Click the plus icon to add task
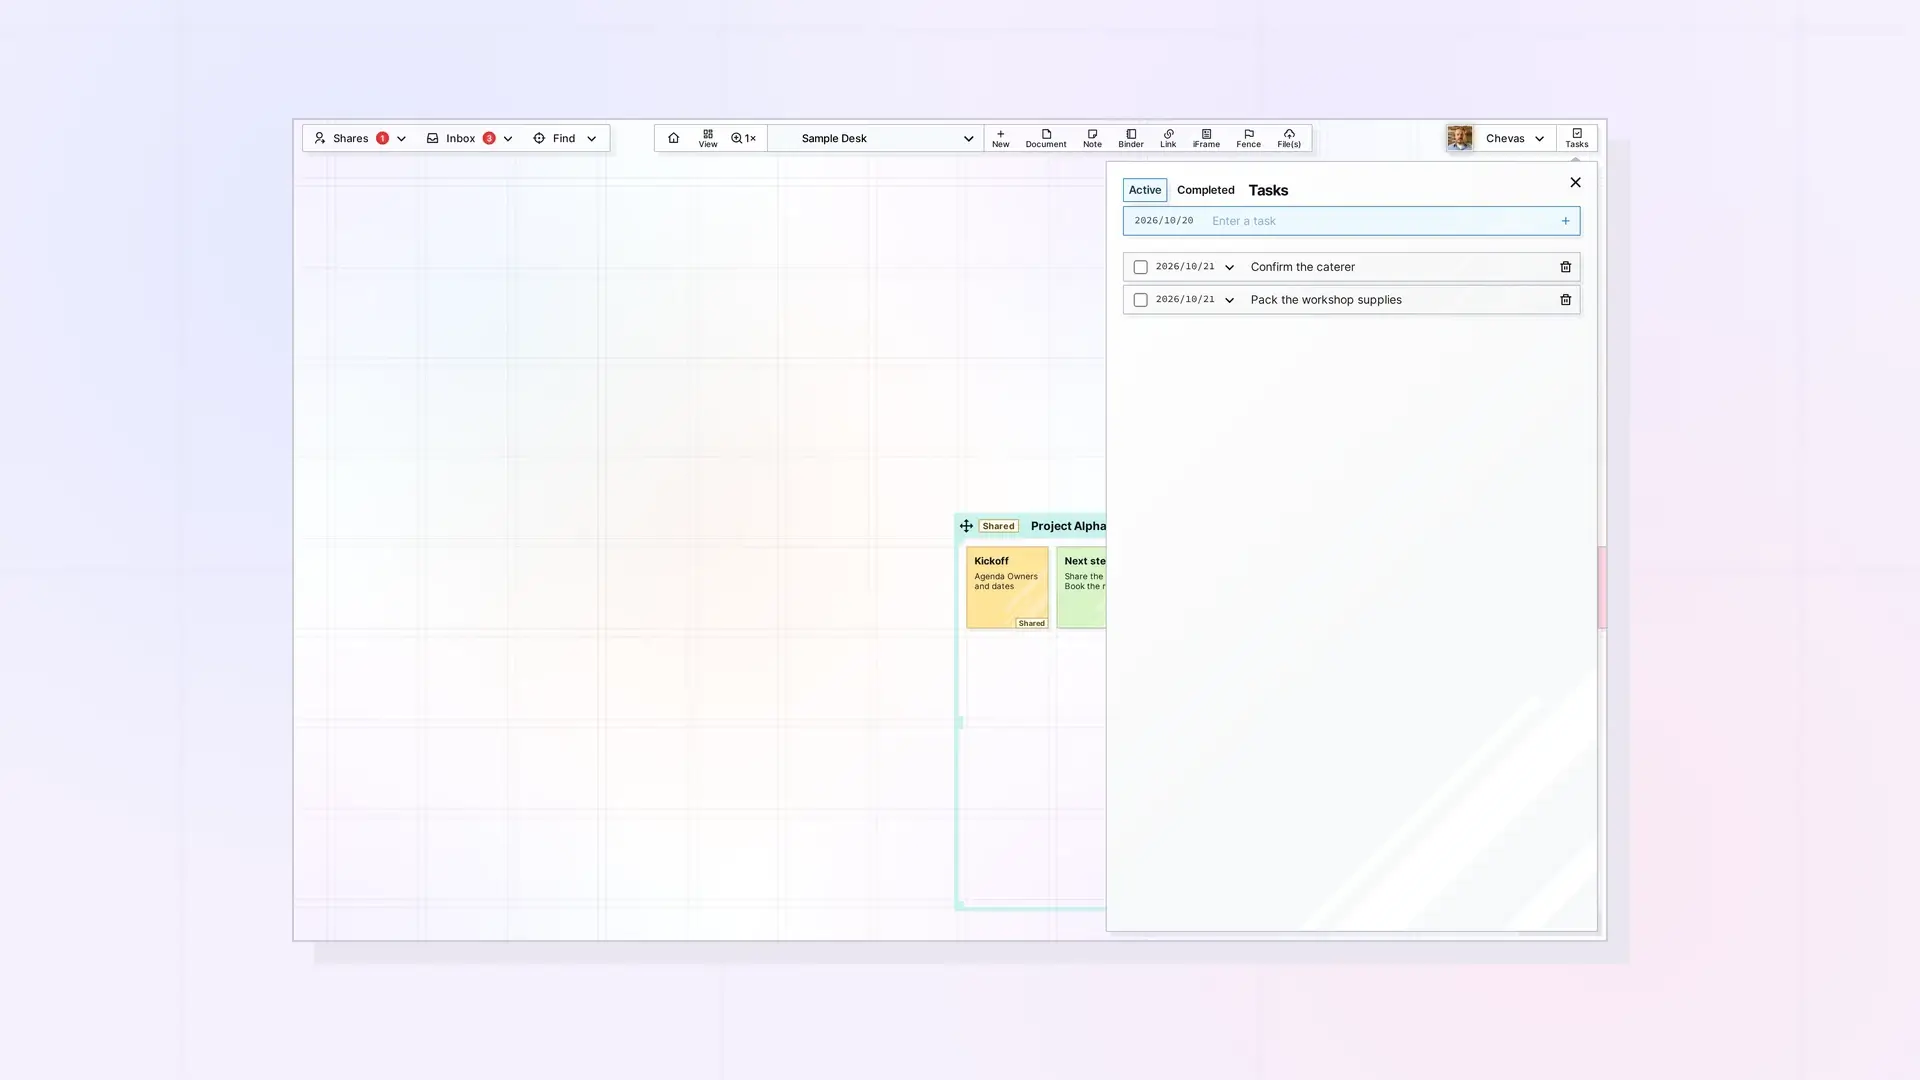This screenshot has width=1920, height=1080. coord(1566,221)
